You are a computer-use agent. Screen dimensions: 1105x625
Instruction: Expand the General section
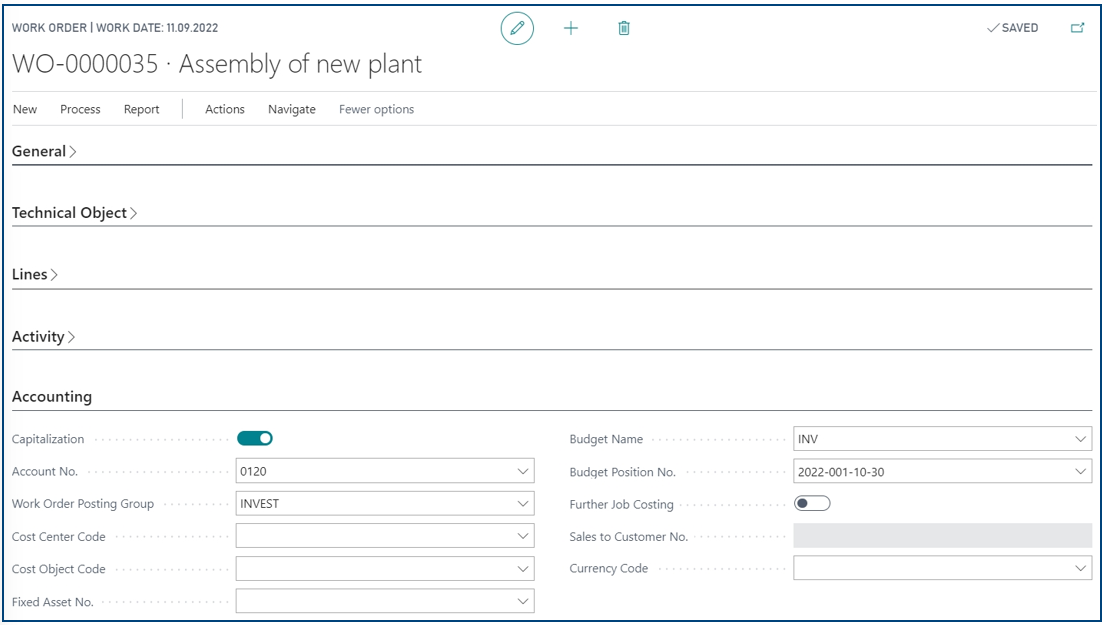(44, 151)
